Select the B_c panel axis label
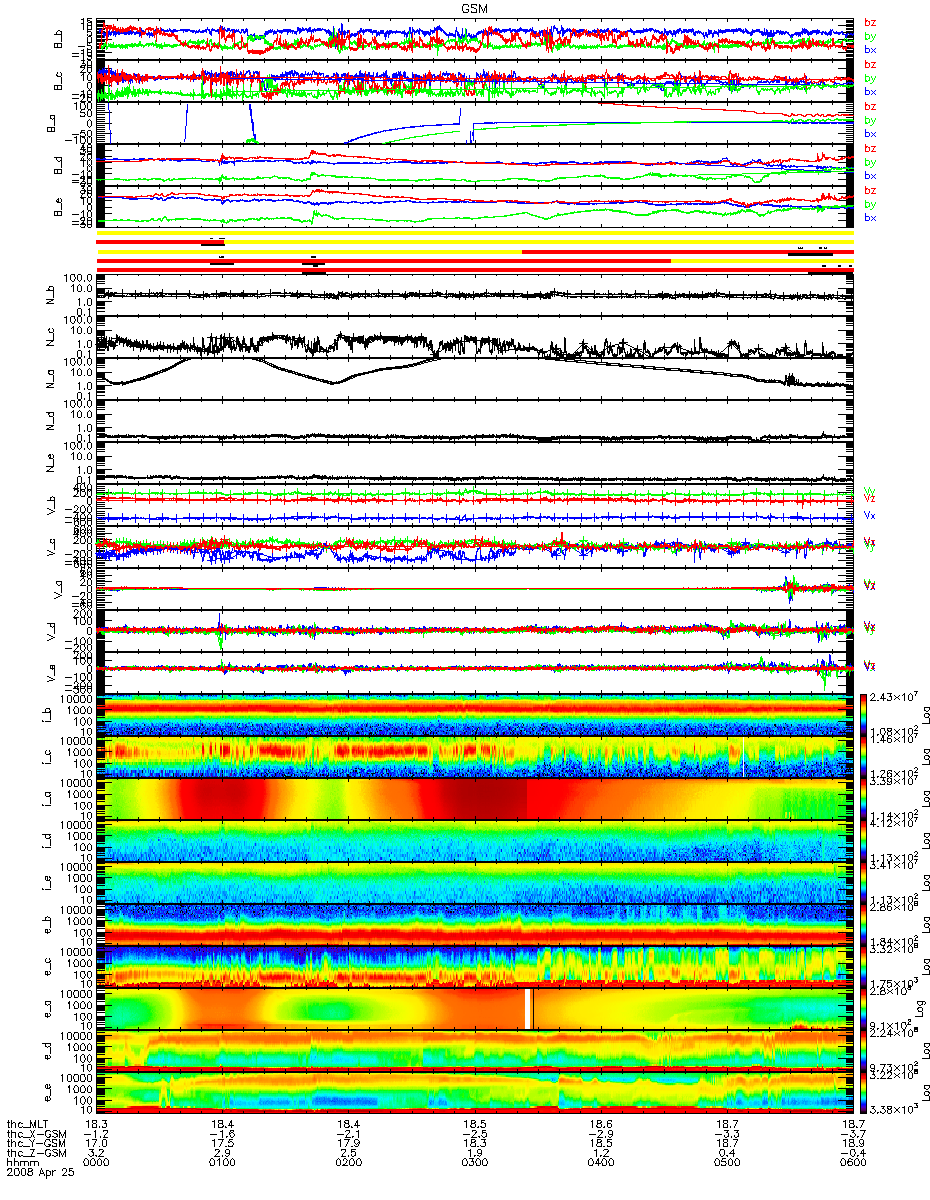930x1200 pixels. tap(59, 81)
